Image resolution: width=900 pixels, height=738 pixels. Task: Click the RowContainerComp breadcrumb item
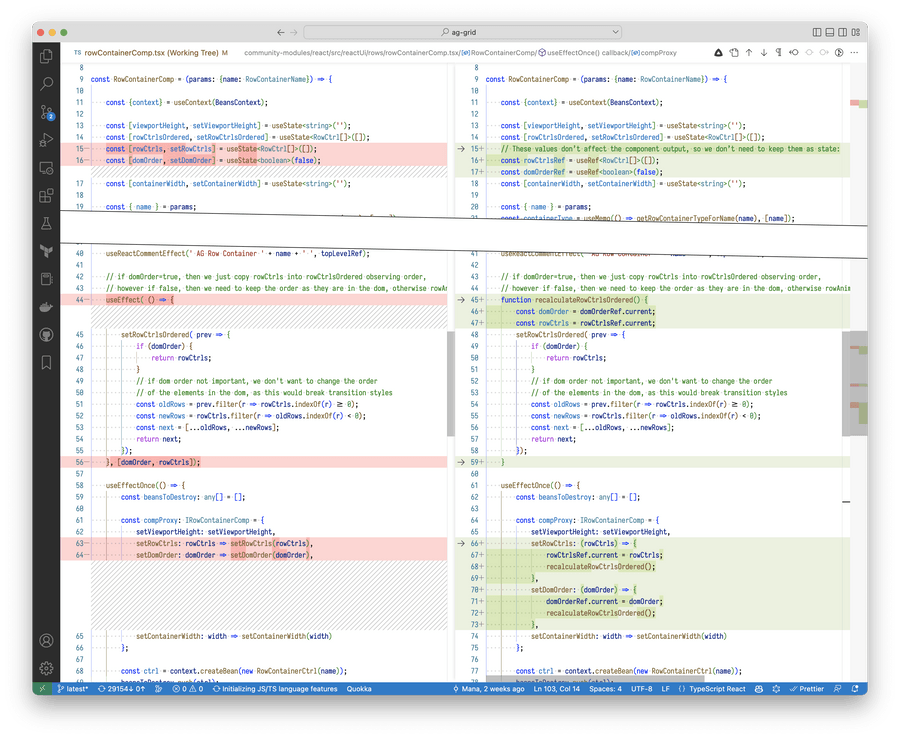(503, 52)
